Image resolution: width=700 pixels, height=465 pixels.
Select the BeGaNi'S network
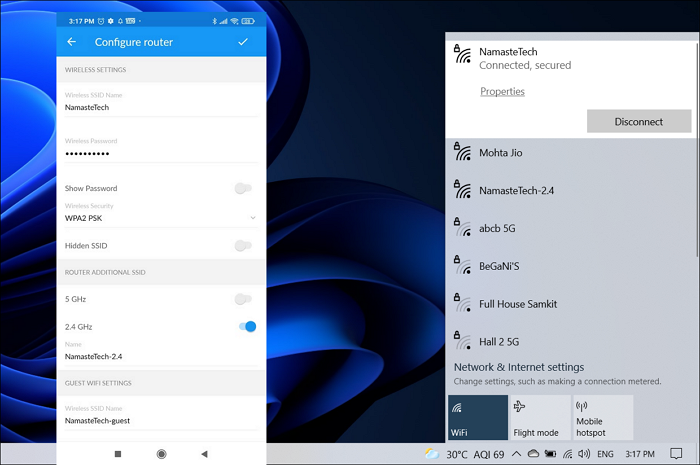coord(571,266)
